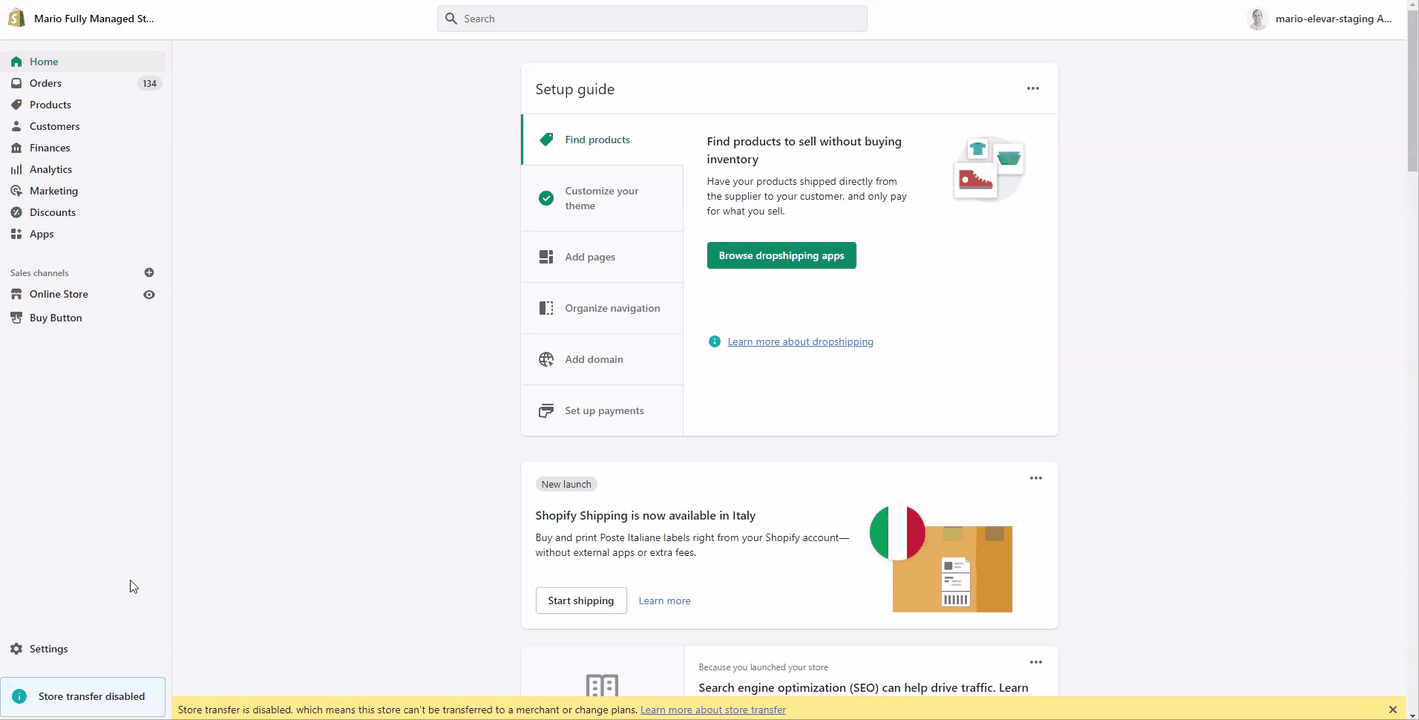Screen dimensions: 1419x720
Task: Open Learn more link in shipping card
Action: [x=665, y=601]
